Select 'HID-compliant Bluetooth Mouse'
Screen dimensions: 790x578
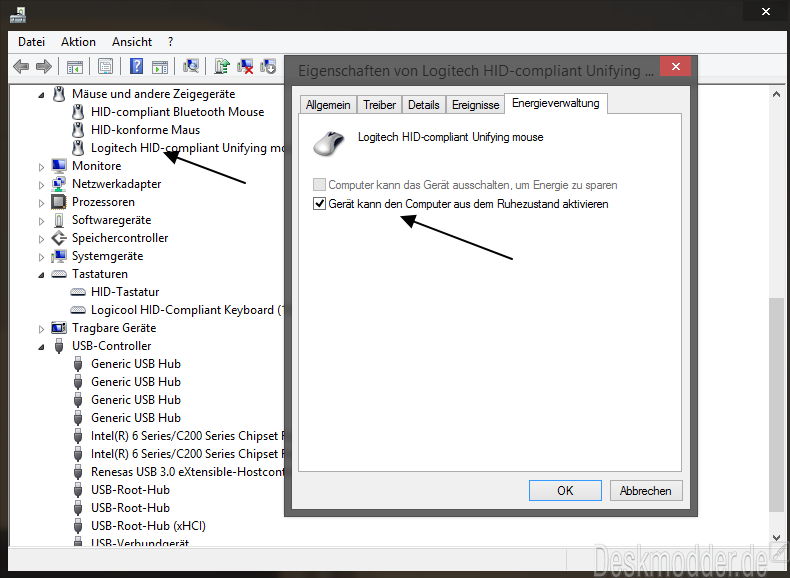tap(177, 112)
